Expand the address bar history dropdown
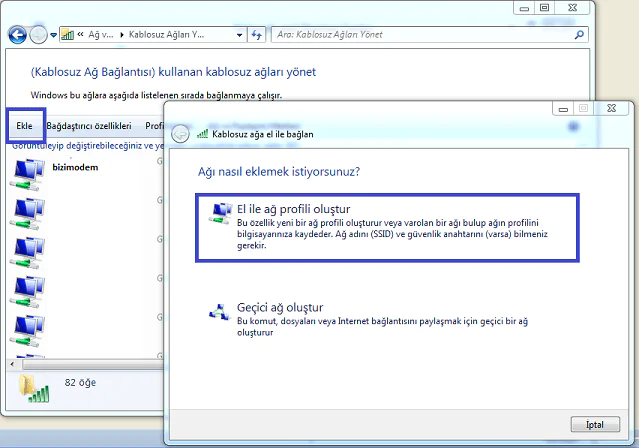 238,35
